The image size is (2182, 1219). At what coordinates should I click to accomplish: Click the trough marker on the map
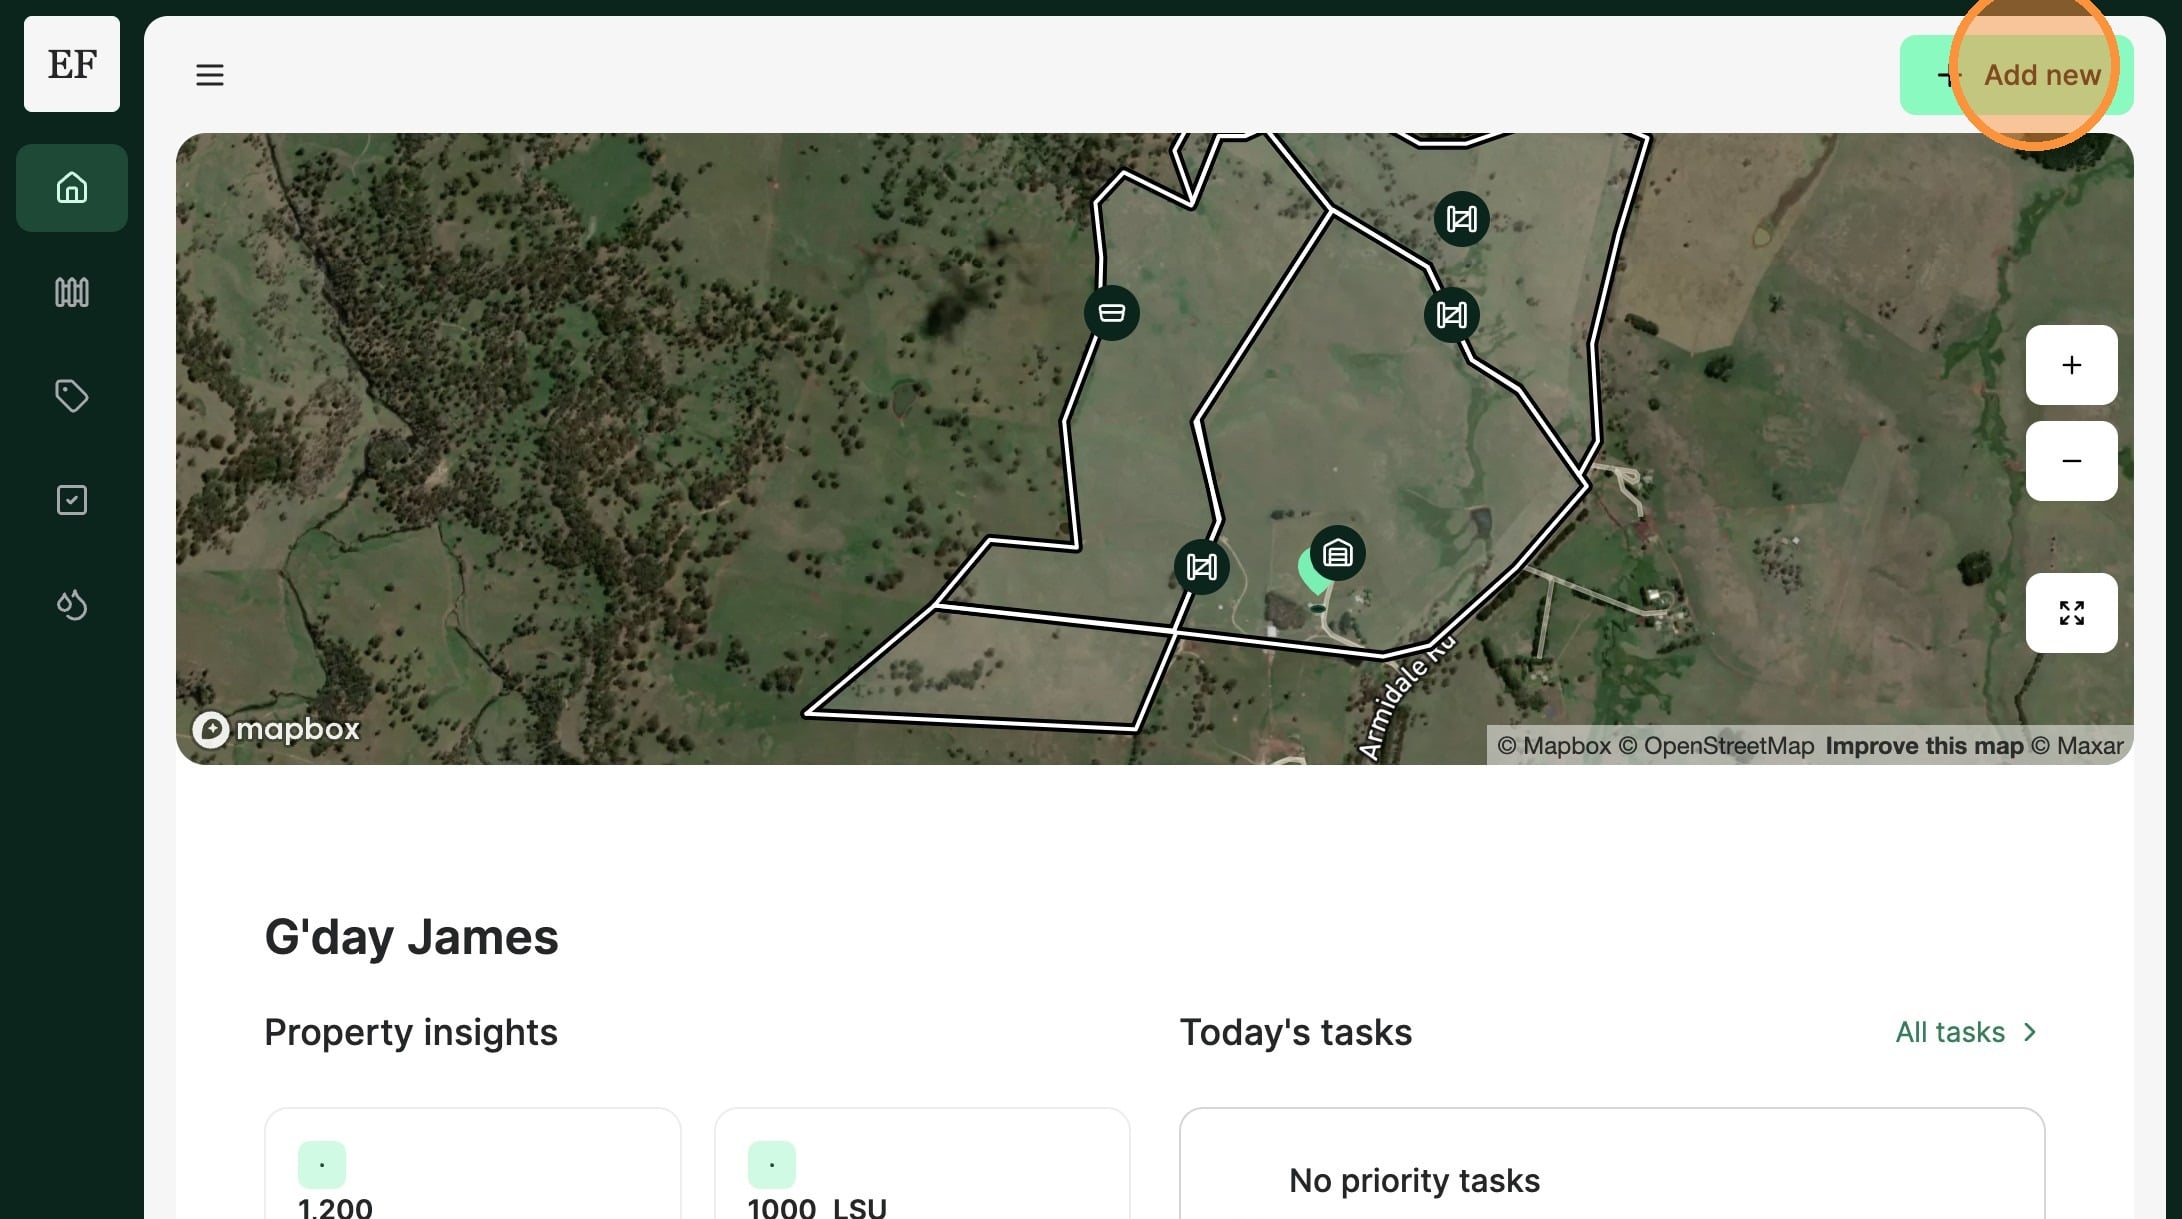coord(1111,313)
